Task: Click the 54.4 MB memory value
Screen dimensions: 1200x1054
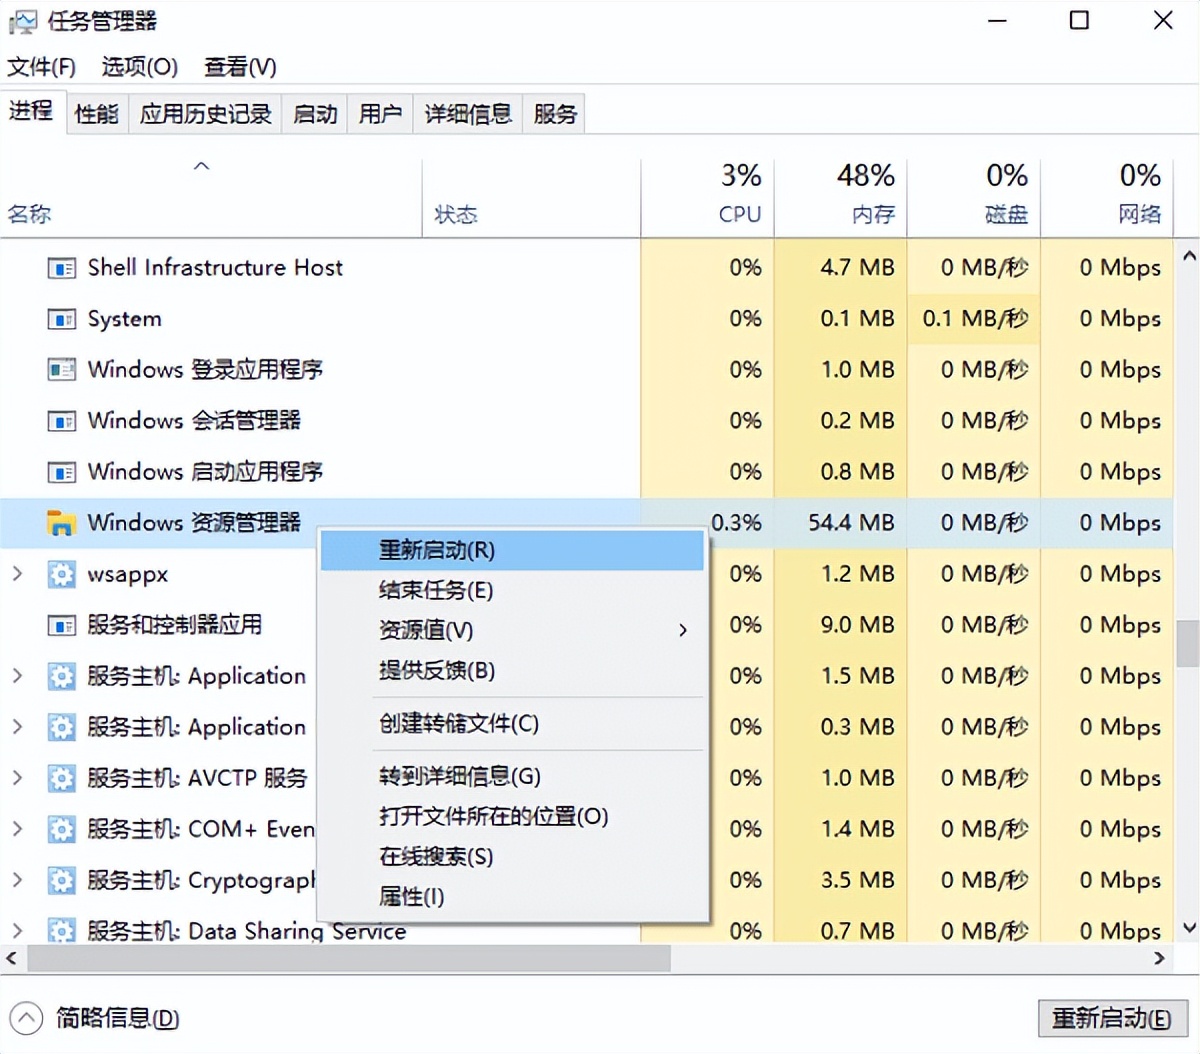Action: [851, 523]
